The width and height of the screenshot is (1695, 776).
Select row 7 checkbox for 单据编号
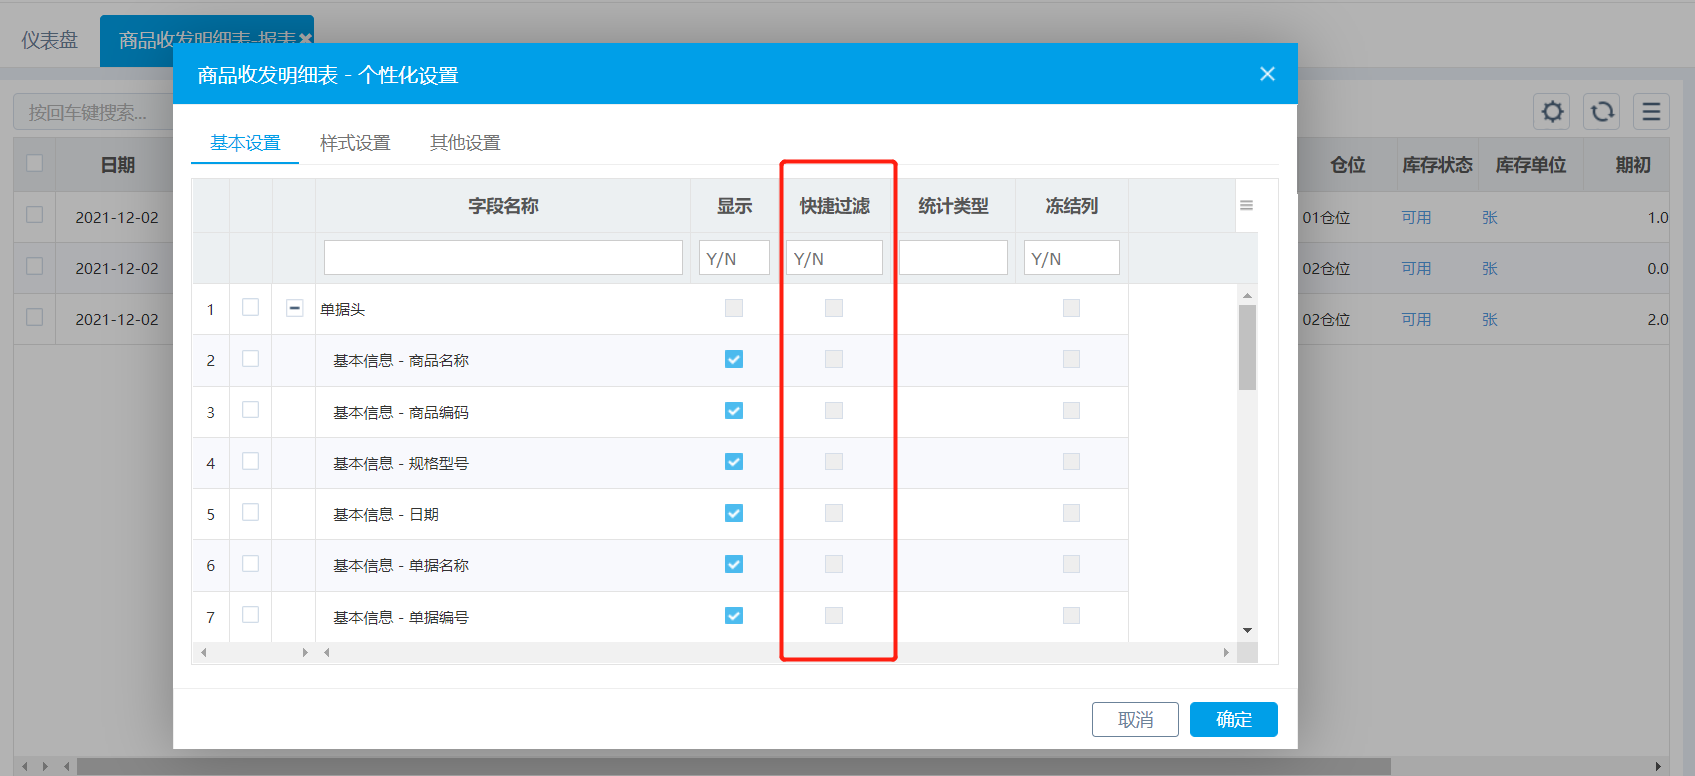(250, 615)
